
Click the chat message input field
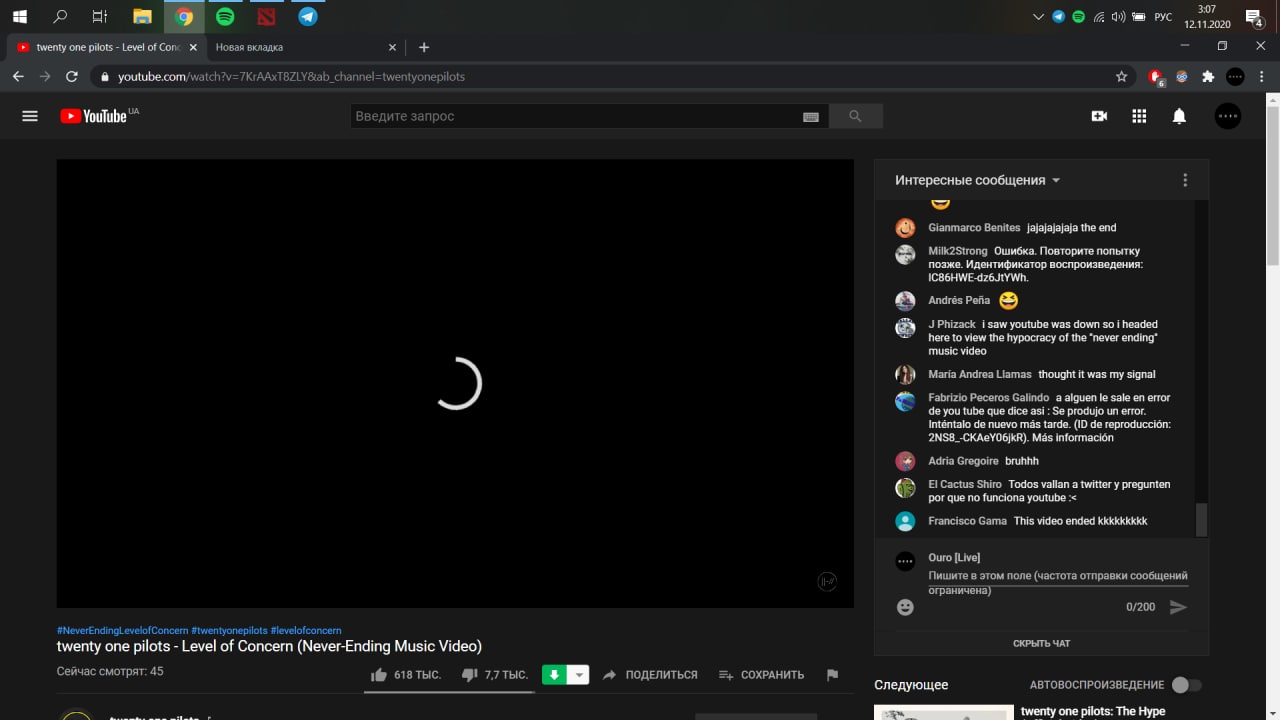(1058, 582)
